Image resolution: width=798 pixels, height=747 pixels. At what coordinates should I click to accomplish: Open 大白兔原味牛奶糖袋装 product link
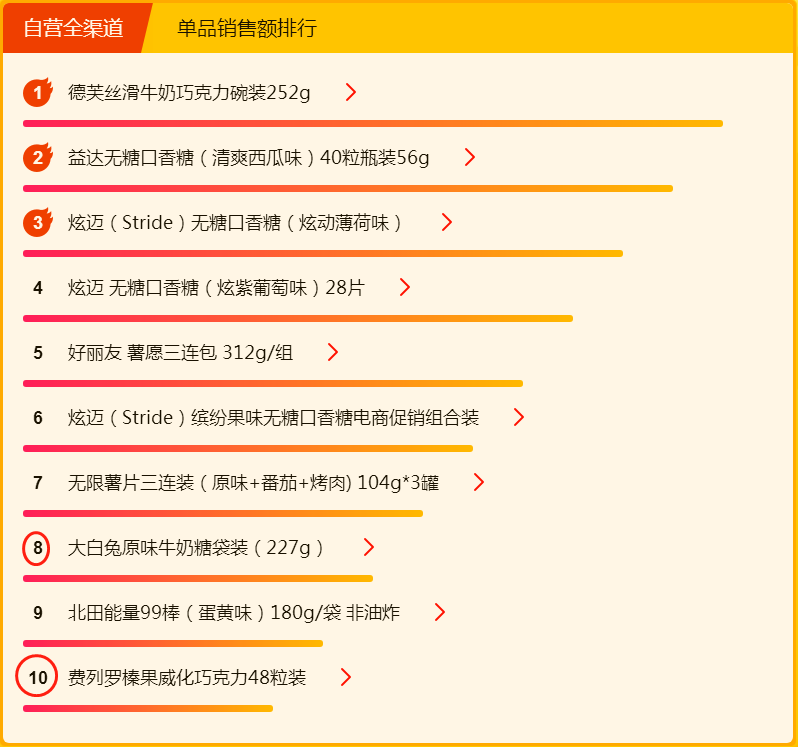pyautogui.click(x=196, y=548)
